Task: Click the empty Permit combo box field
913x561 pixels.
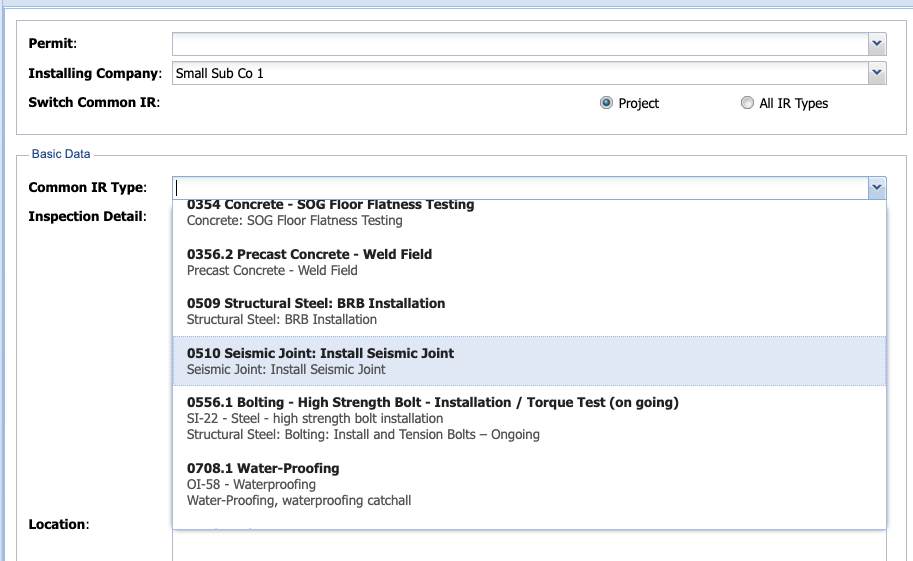Action: point(520,44)
